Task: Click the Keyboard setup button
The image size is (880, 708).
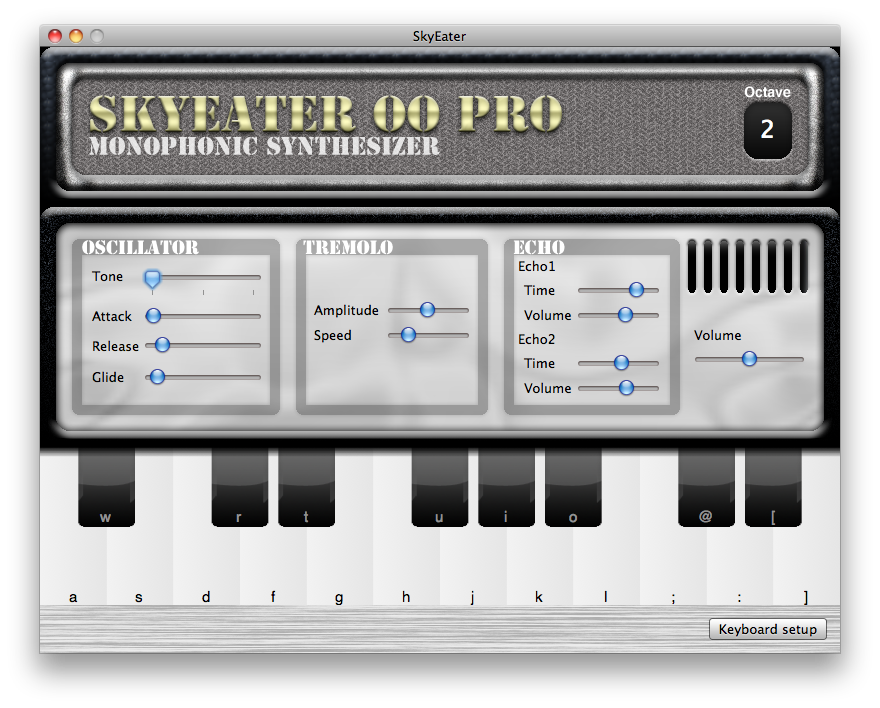Action: pos(768,629)
